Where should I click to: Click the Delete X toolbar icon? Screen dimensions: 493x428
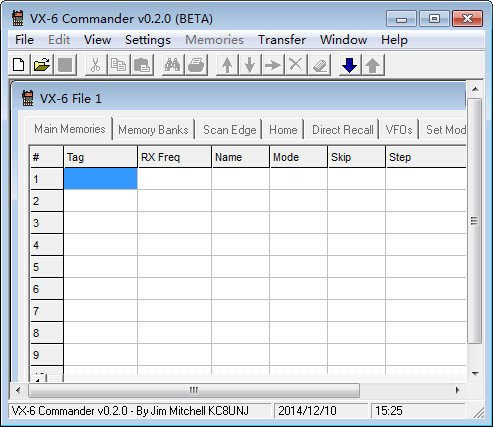pyautogui.click(x=296, y=65)
